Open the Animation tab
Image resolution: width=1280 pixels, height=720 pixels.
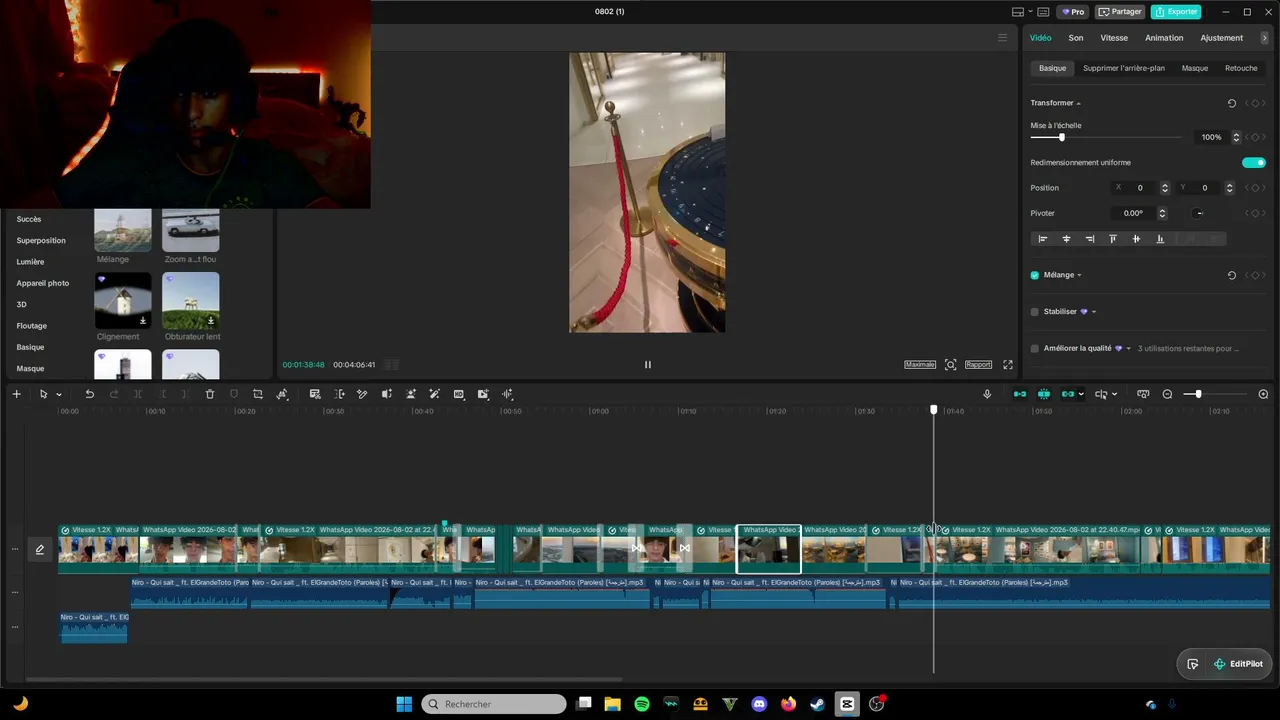click(1164, 38)
